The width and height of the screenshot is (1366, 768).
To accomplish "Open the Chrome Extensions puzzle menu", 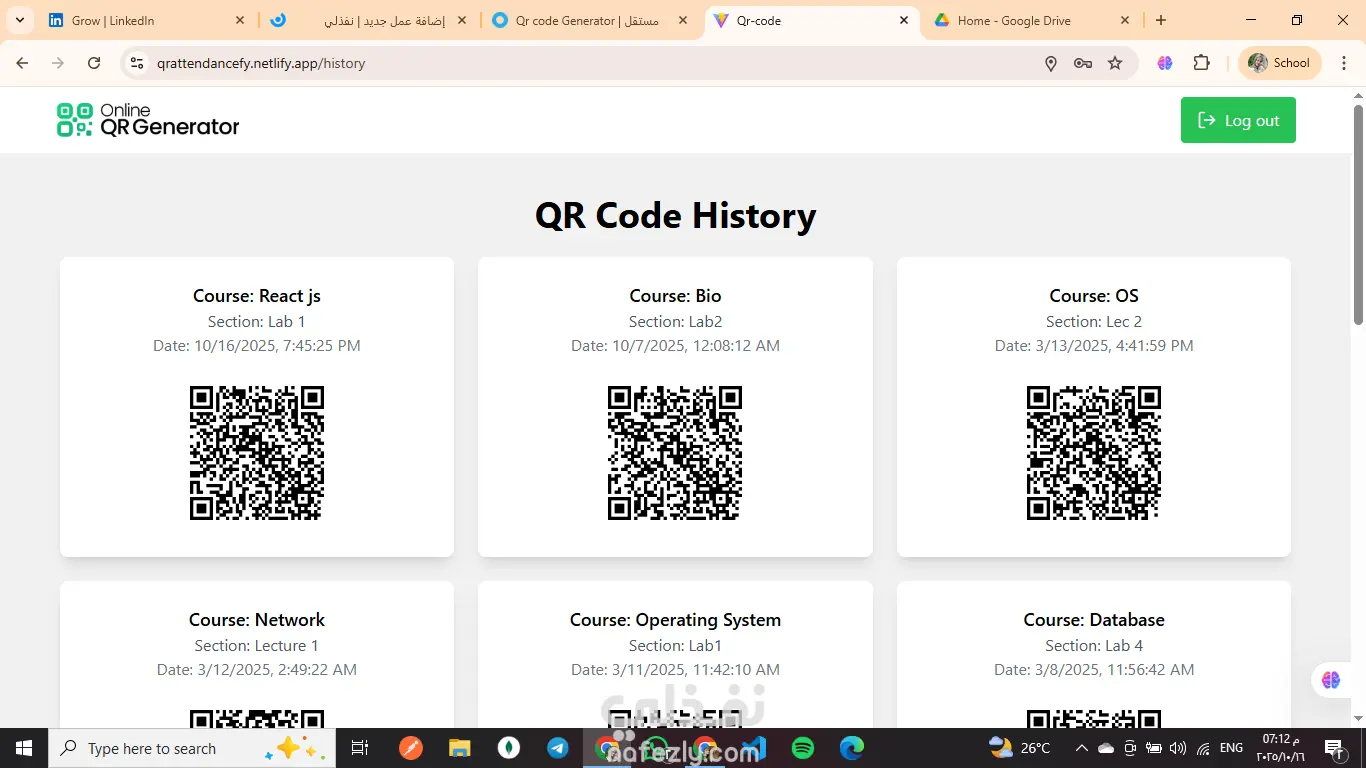I will 1202,63.
